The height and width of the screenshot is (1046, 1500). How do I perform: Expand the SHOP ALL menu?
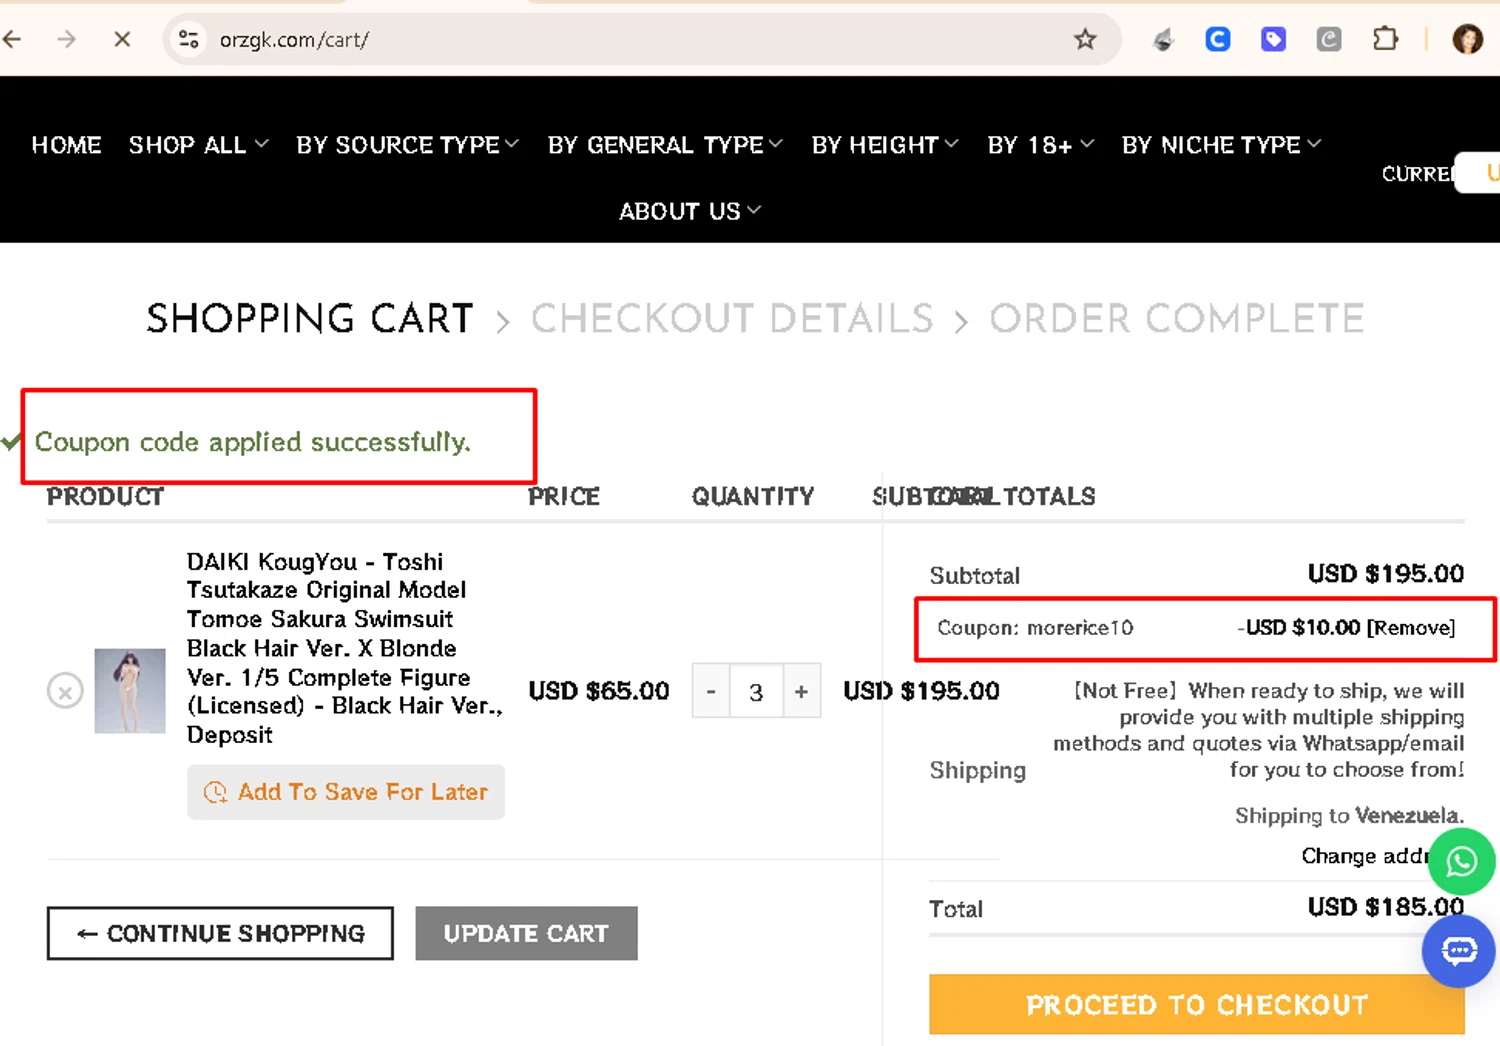198,145
